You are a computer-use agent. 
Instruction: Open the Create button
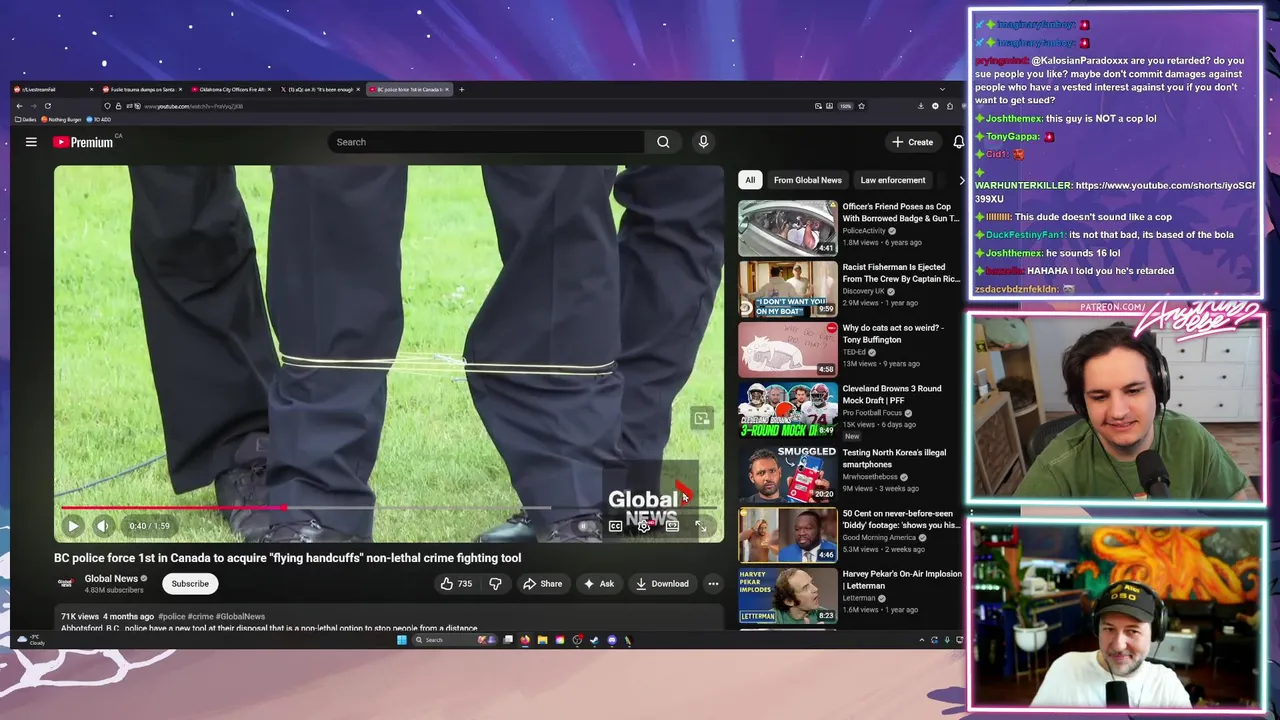(913, 142)
